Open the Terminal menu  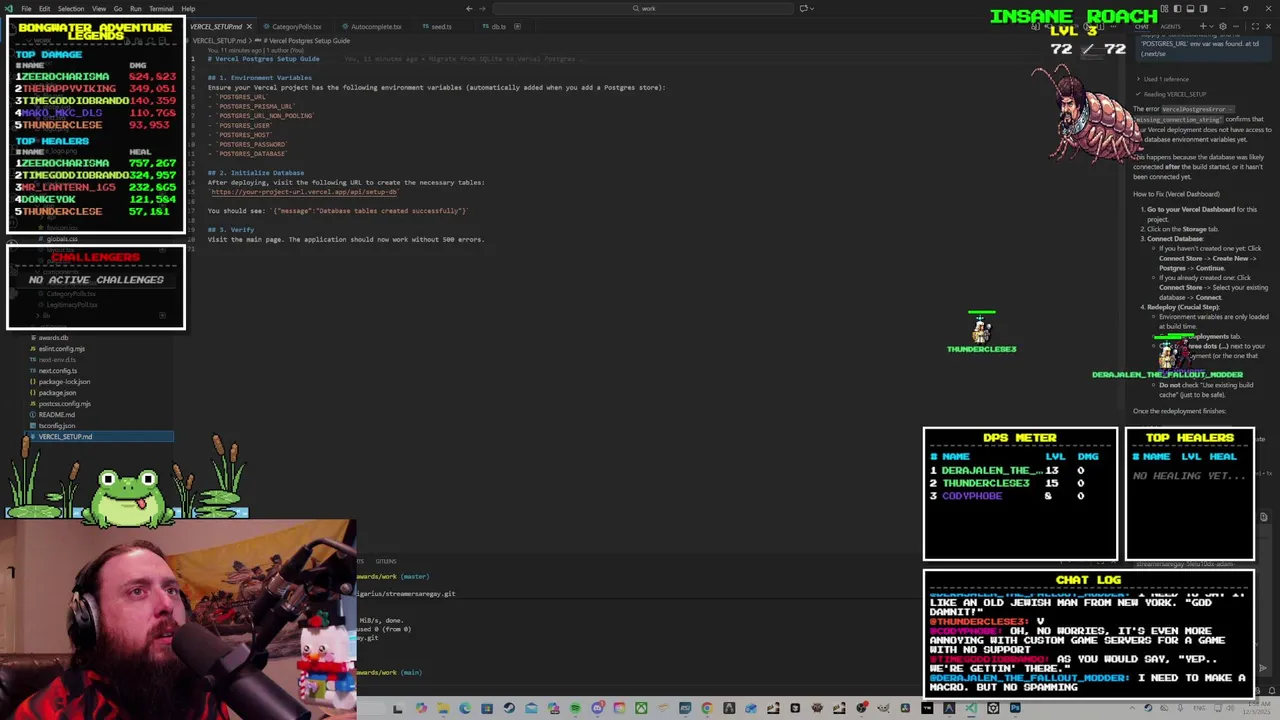[x=161, y=8]
